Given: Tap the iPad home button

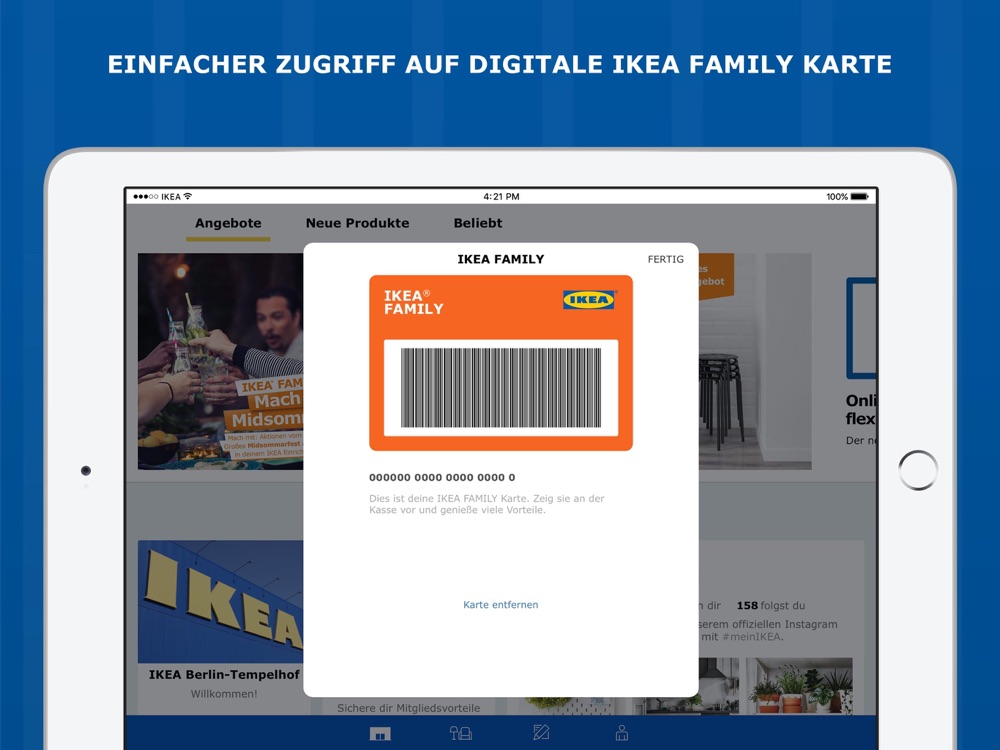Looking at the screenshot, I should pos(918,471).
